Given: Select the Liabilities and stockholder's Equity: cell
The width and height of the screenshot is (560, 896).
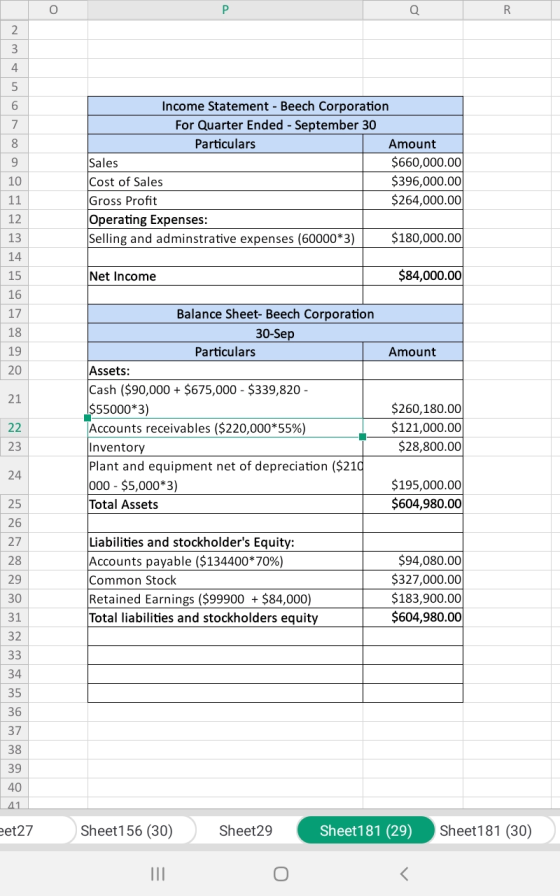Looking at the screenshot, I should pyautogui.click(x=225, y=542).
